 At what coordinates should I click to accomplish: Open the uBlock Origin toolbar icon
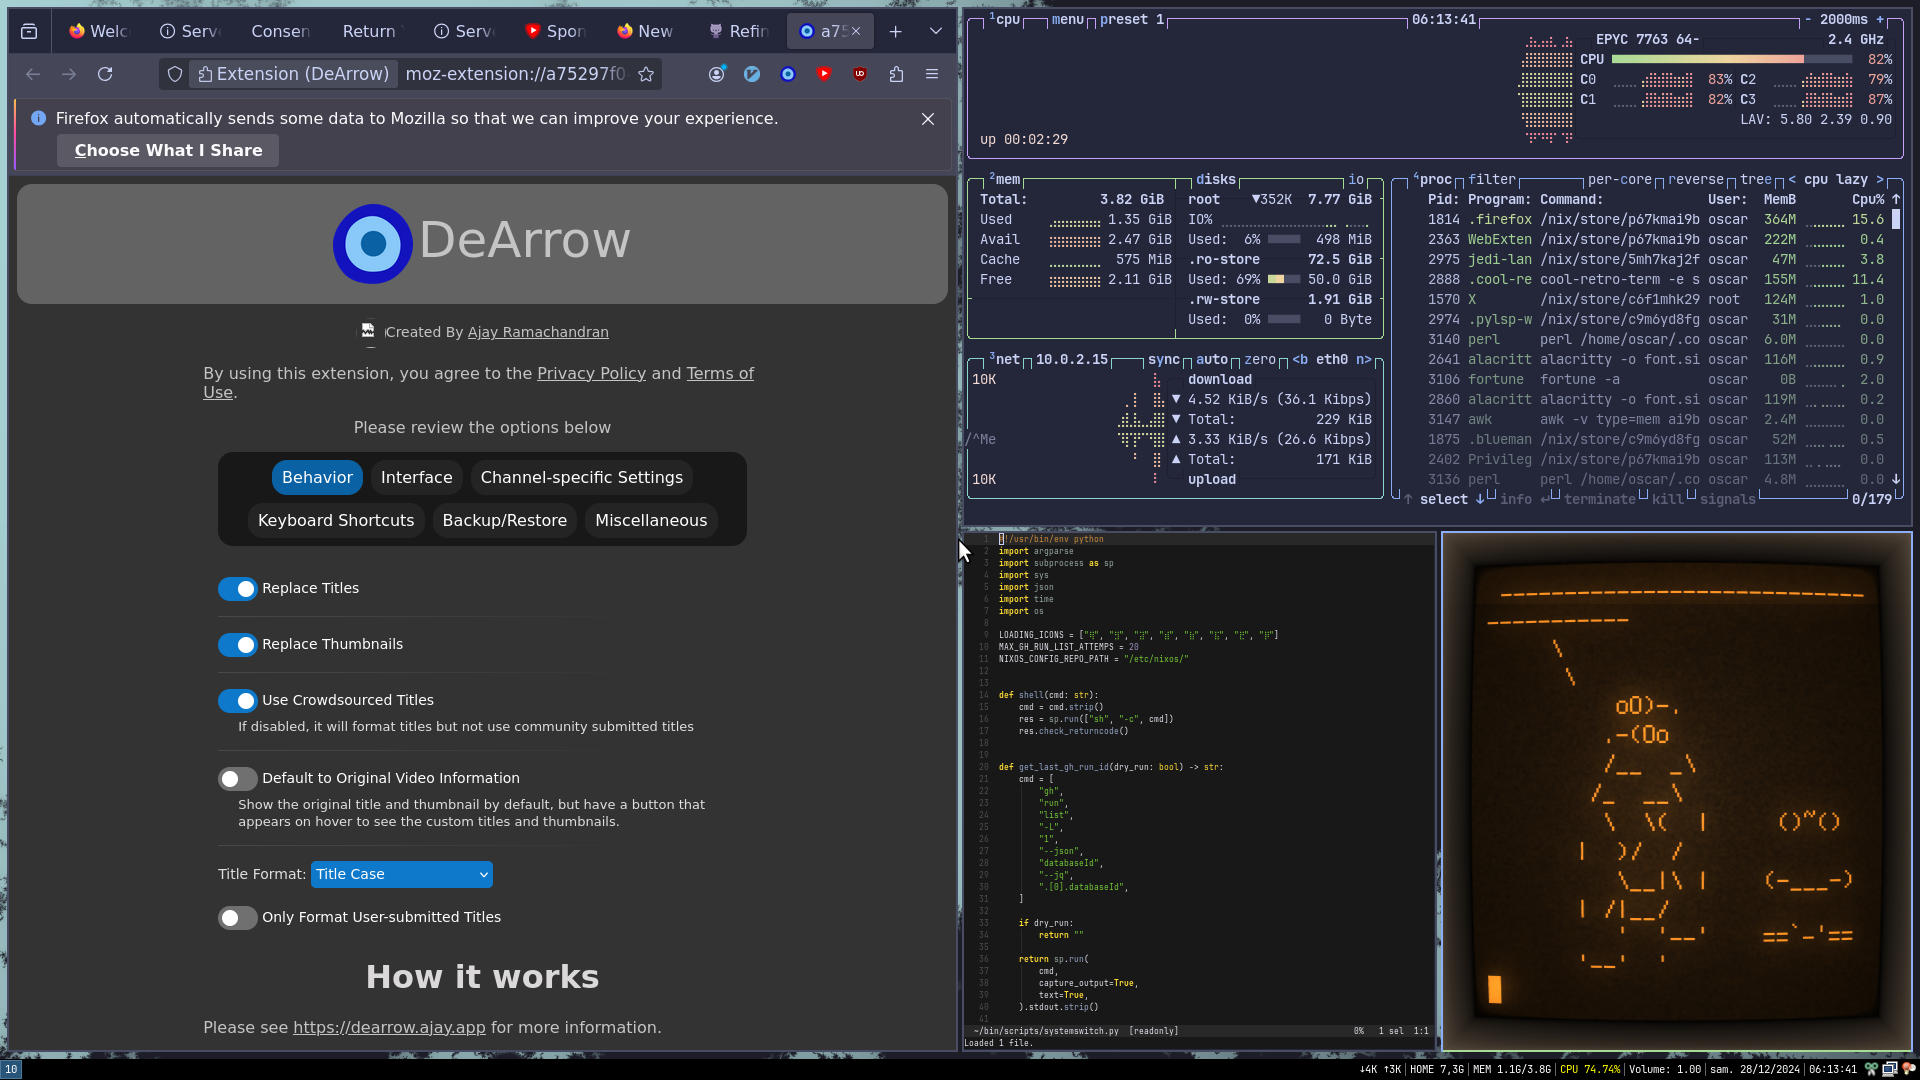pos(860,74)
